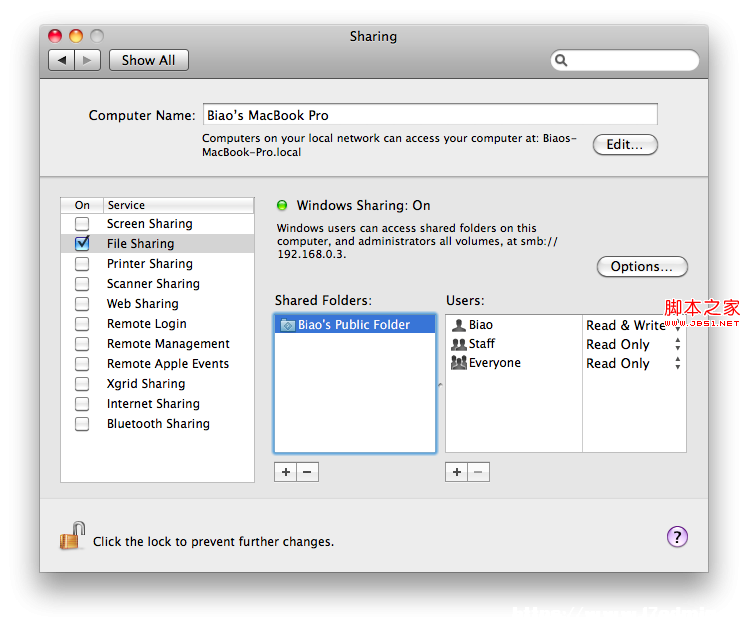748x627 pixels.
Task: Select Biao's Public Folder in Shared Folders
Action: coord(355,325)
